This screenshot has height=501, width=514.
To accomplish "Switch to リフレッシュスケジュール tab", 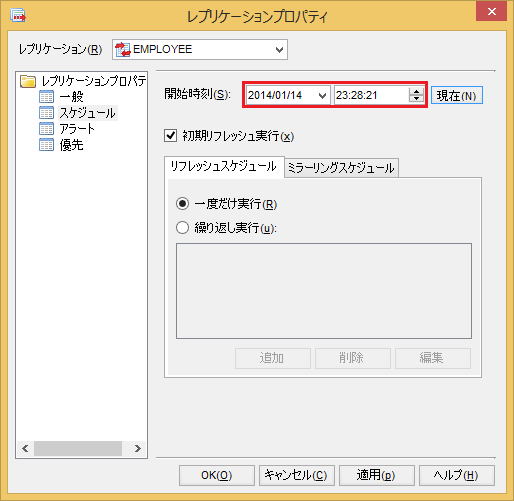I will (x=224, y=167).
